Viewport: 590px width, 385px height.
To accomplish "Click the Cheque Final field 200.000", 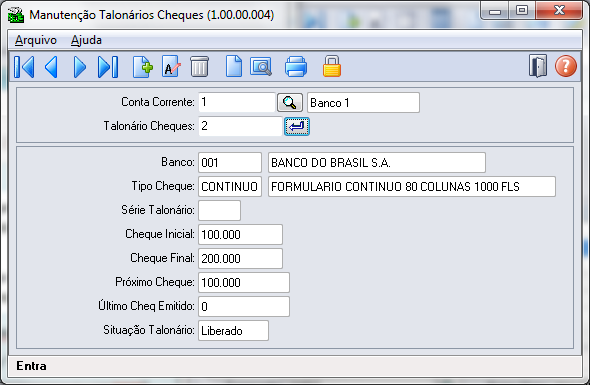I will click(x=240, y=259).
